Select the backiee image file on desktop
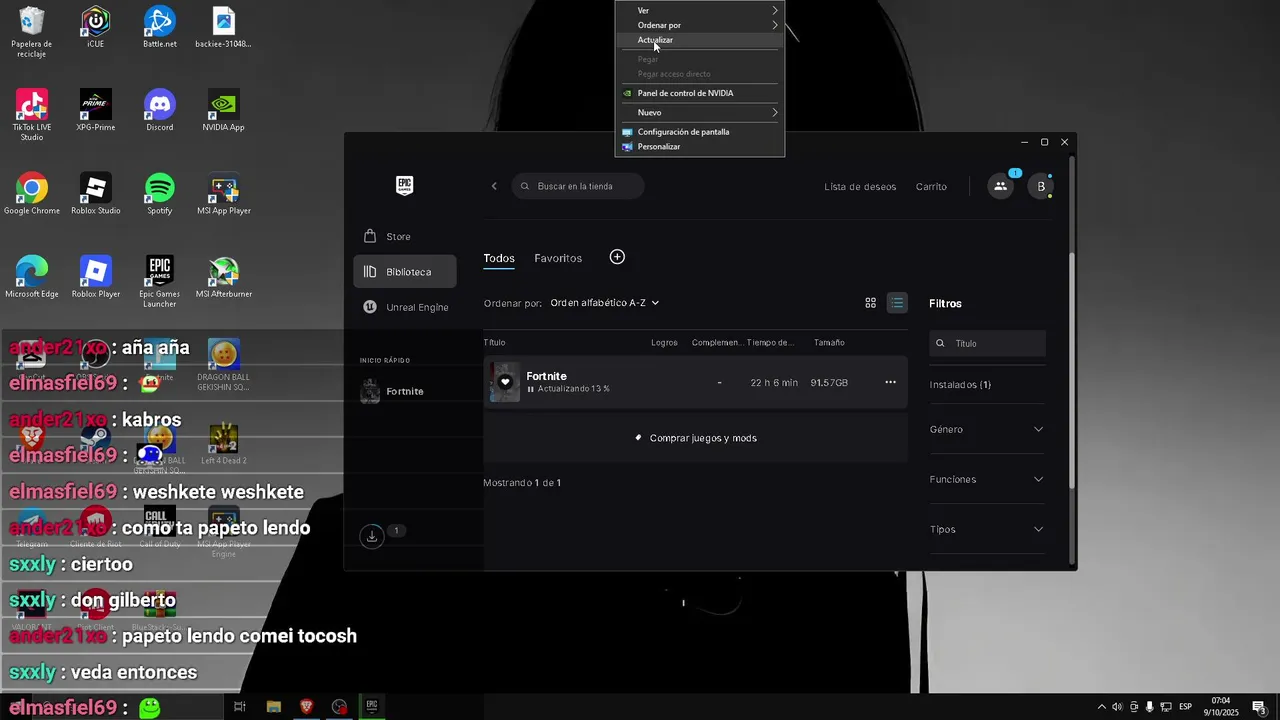 223,27
